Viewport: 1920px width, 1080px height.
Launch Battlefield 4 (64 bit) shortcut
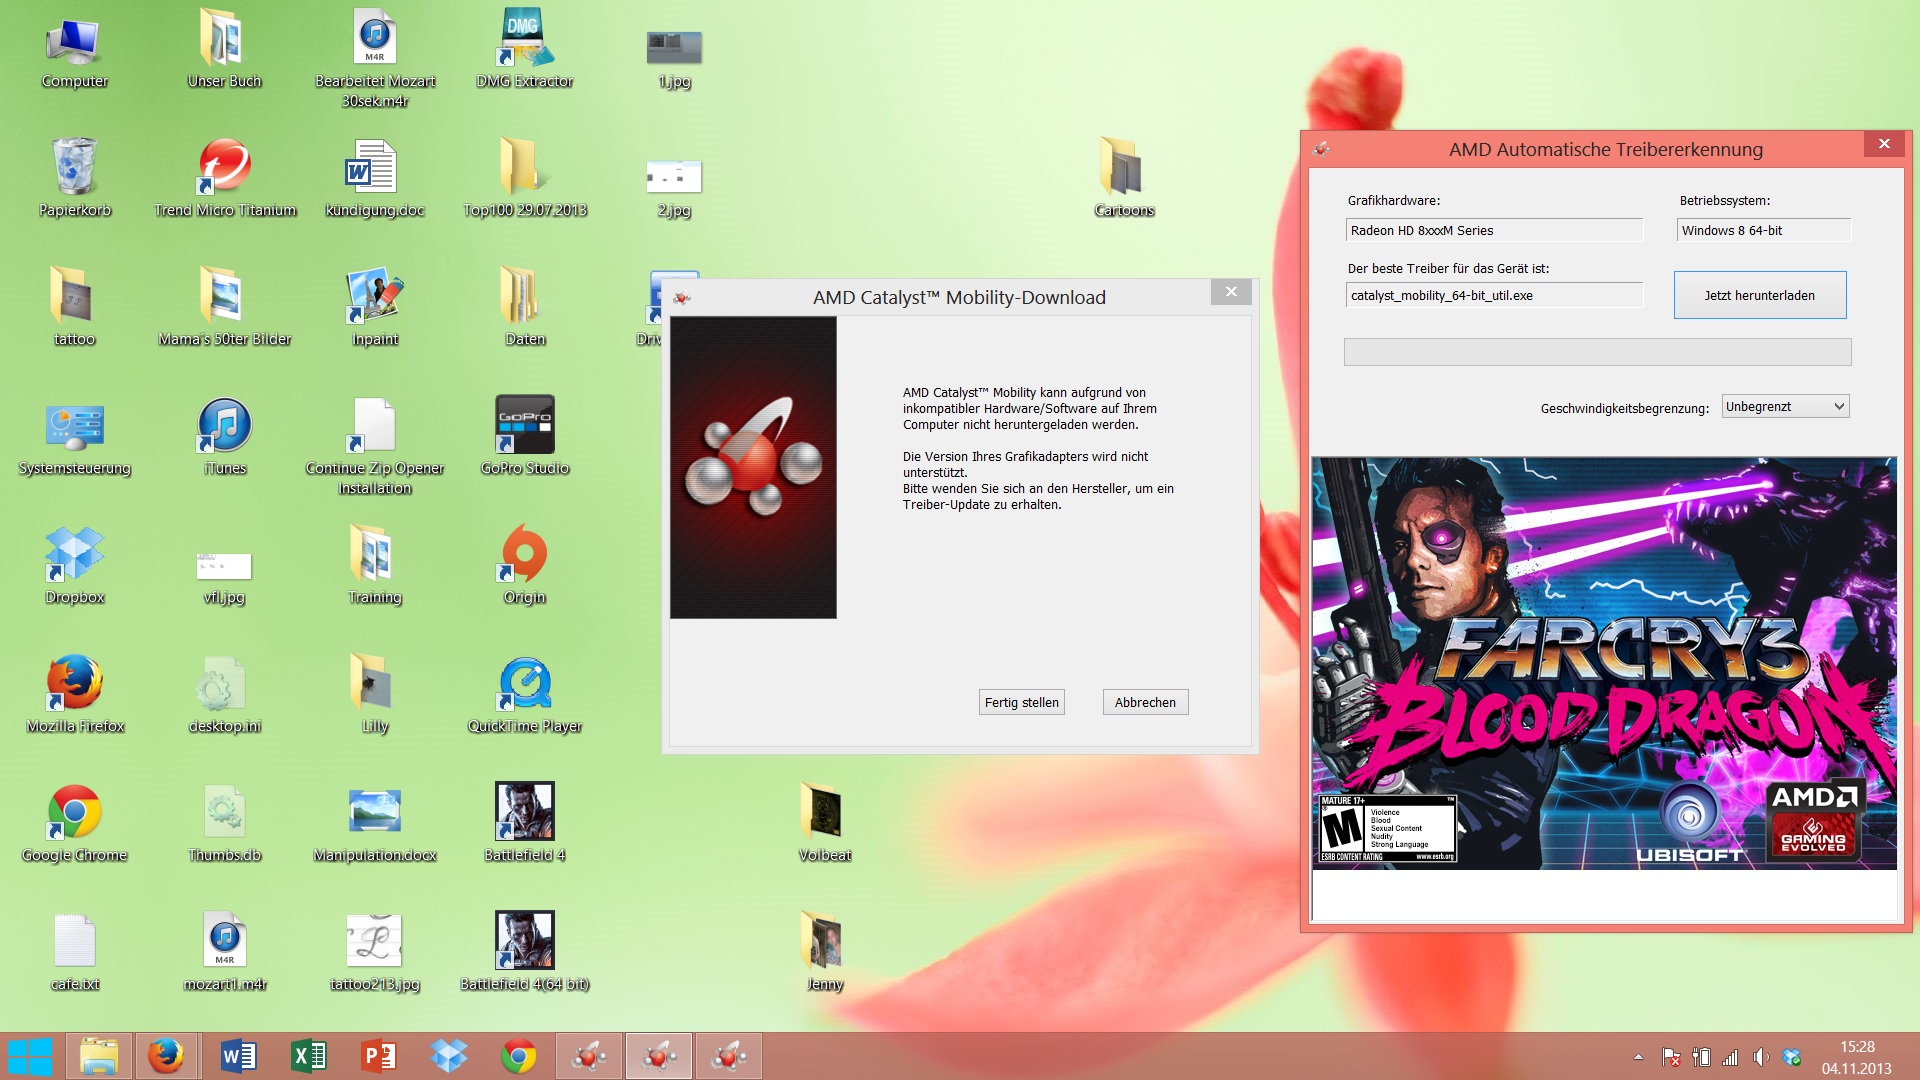(x=524, y=952)
